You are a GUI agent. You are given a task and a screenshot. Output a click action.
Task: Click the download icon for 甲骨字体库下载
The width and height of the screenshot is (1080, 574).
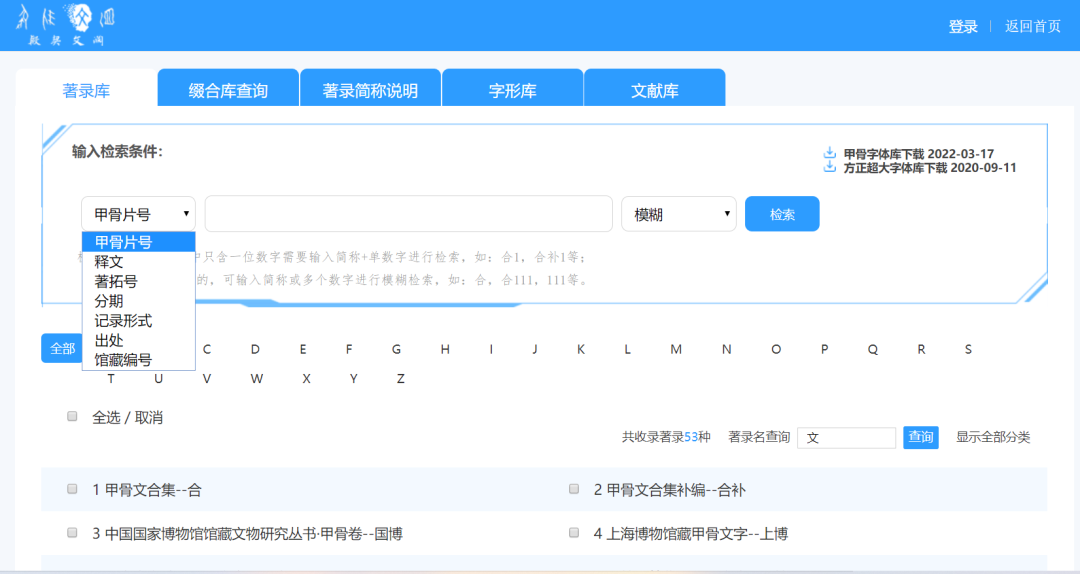(x=830, y=153)
